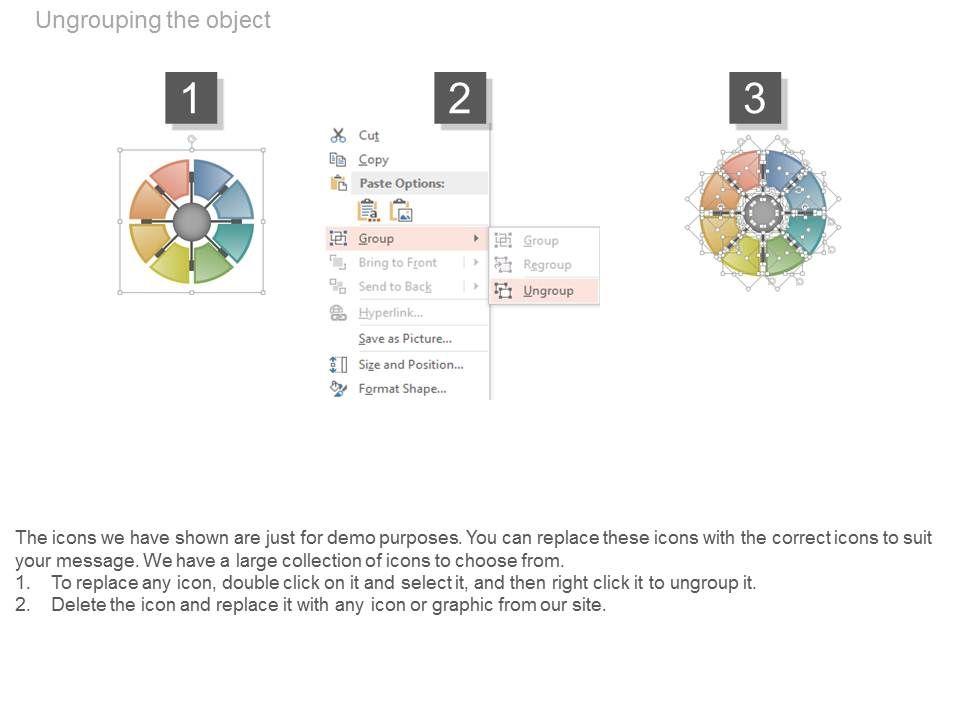Click the scissors Cut icon
Image resolution: width=960 pixels, height=720 pixels.
338,135
